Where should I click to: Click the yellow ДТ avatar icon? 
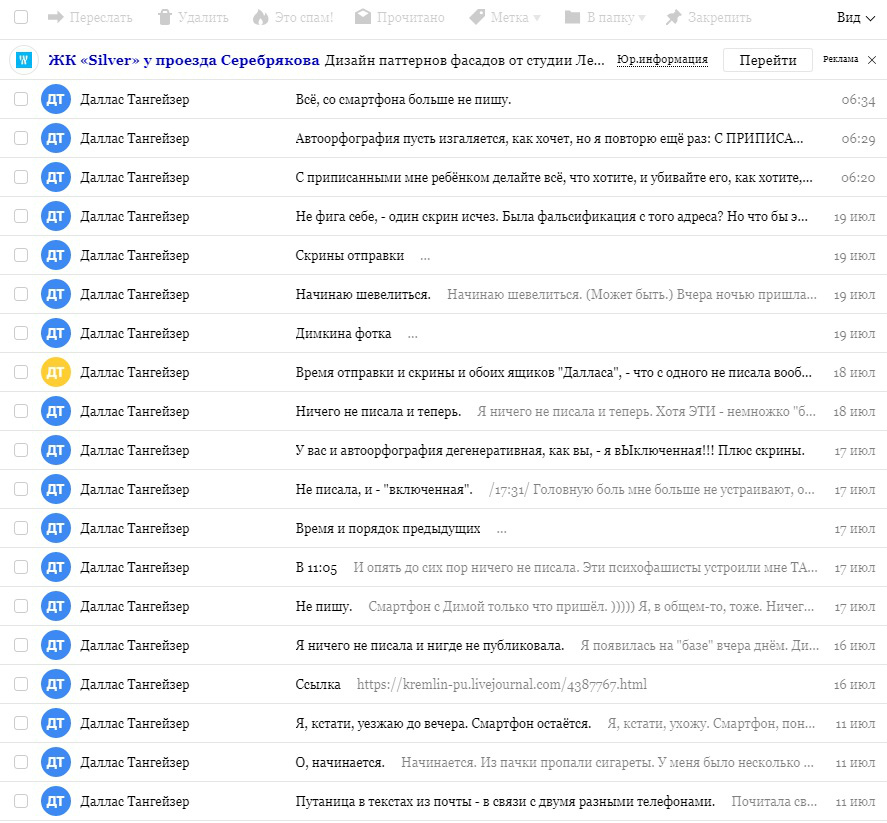(55, 372)
